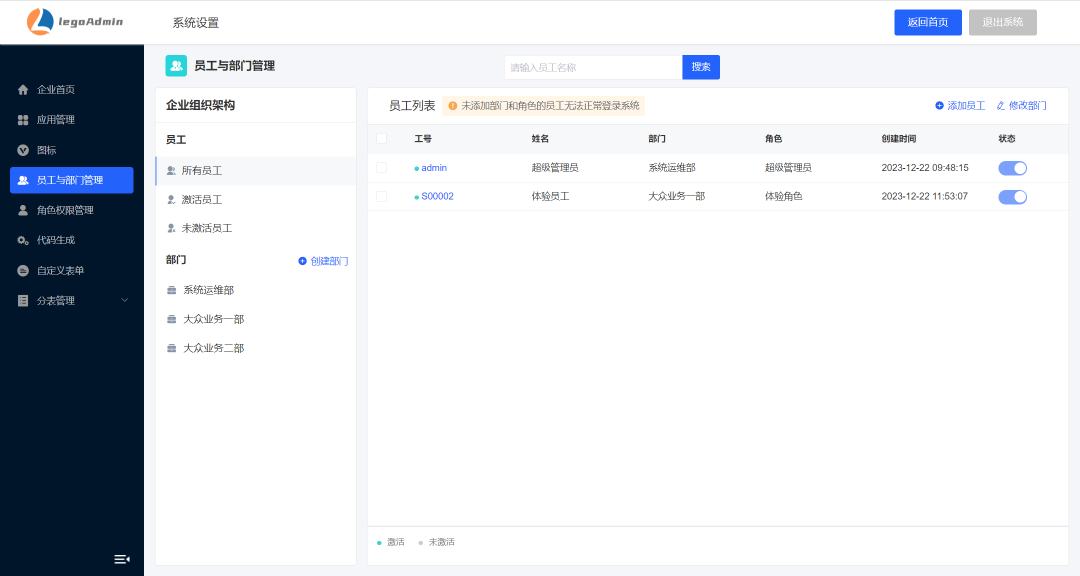Click the 图标 sidebar icon
The width and height of the screenshot is (1080, 576).
coord(23,150)
